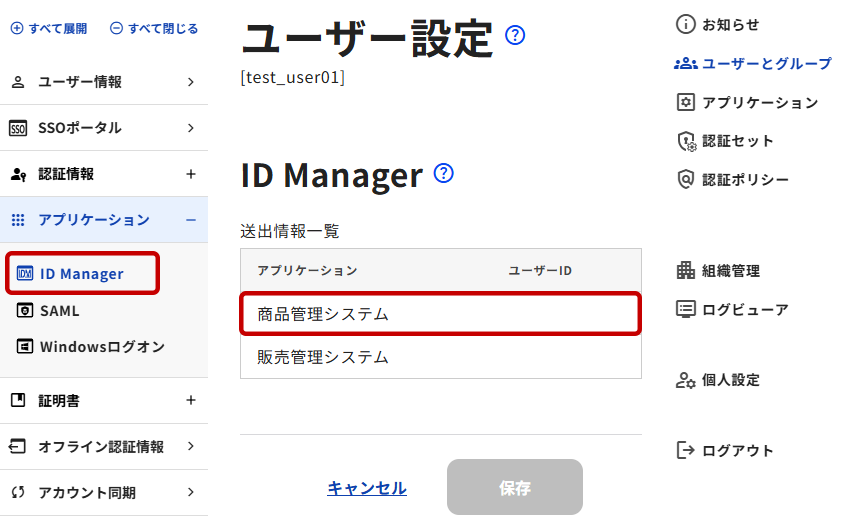Screen dimensions: 844x520
Task: Select the 商品管理システム table row
Action: point(440,314)
